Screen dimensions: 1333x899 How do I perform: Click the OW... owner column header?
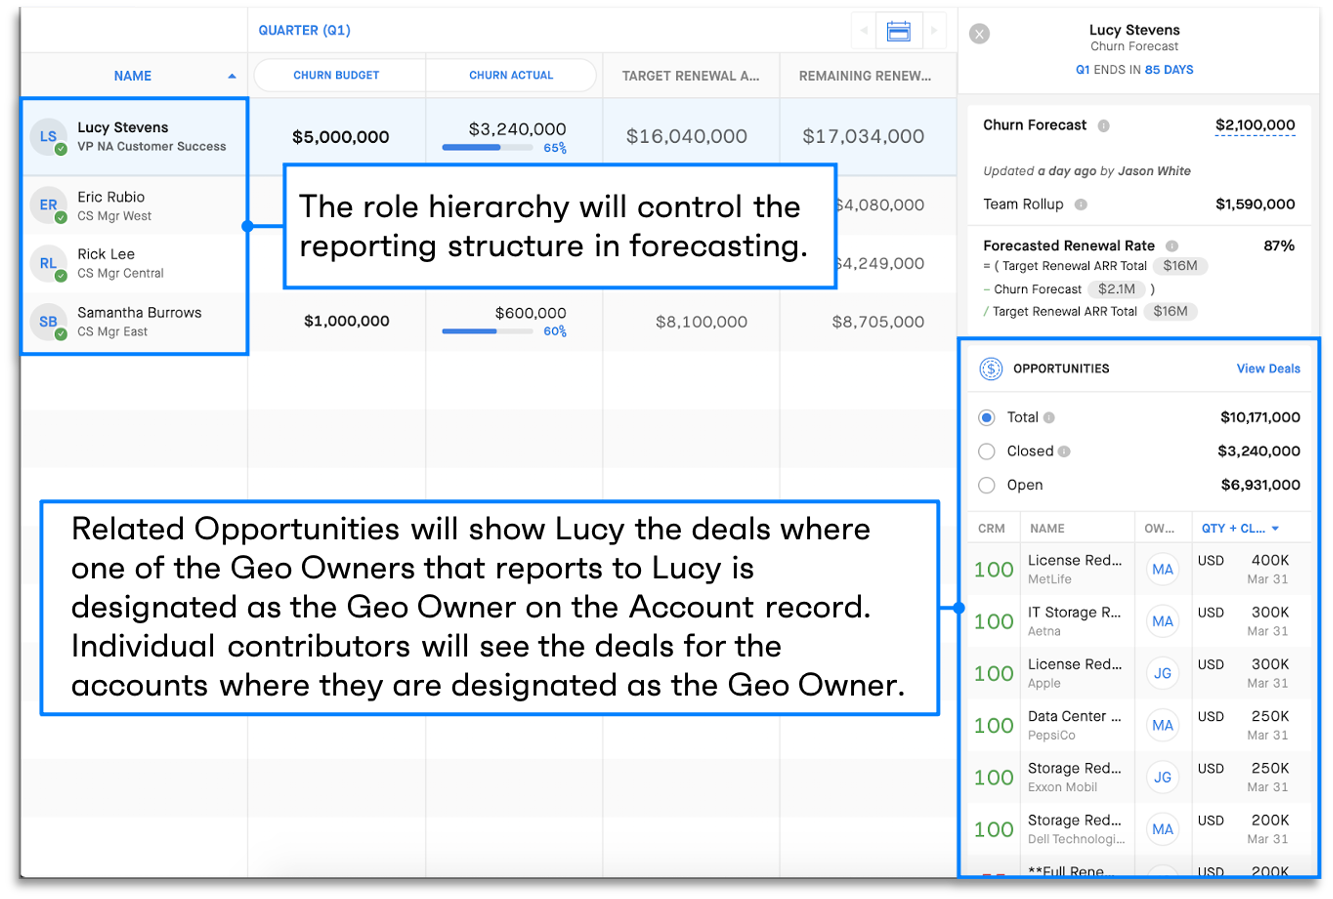pos(1160,529)
